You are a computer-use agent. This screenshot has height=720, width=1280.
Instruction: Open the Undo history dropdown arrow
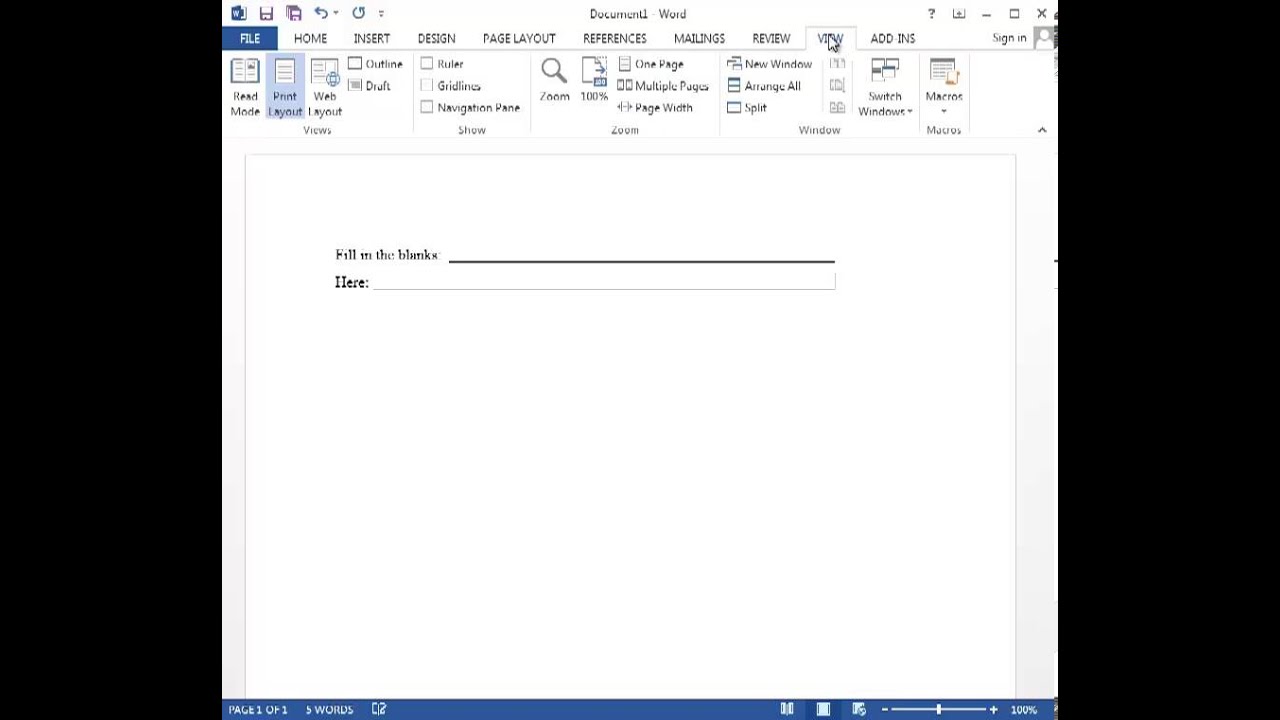[x=335, y=13]
